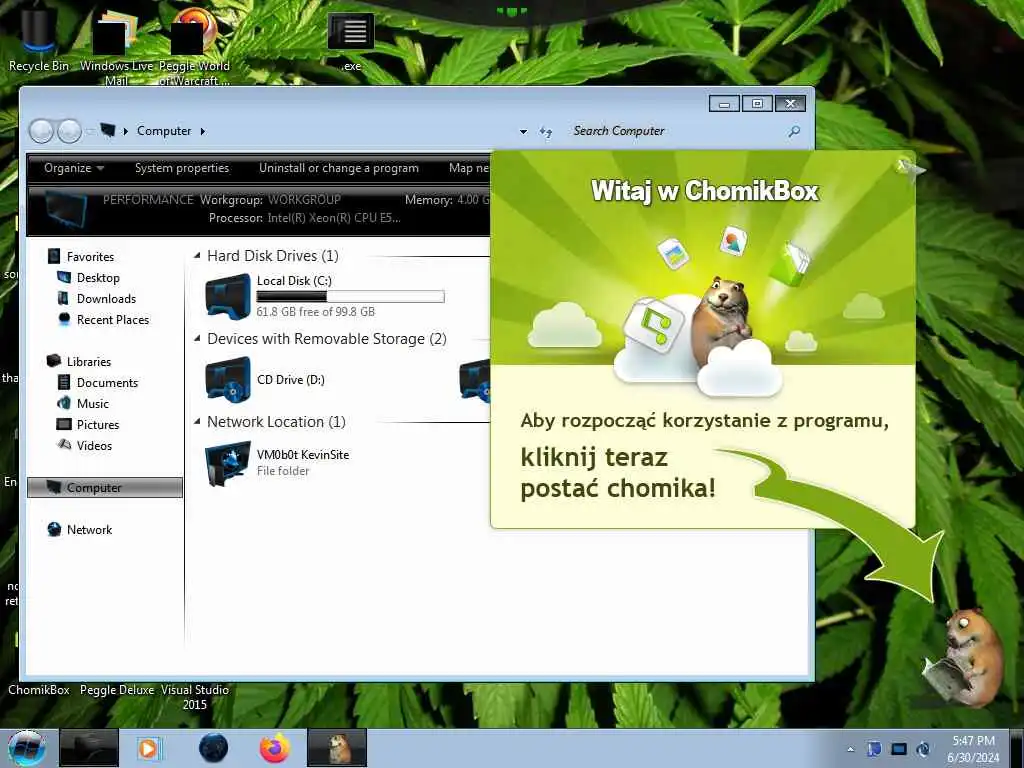Click the second removable drive icon beside CD Drive
Viewport: 1024px width, 768px height.
(x=475, y=379)
